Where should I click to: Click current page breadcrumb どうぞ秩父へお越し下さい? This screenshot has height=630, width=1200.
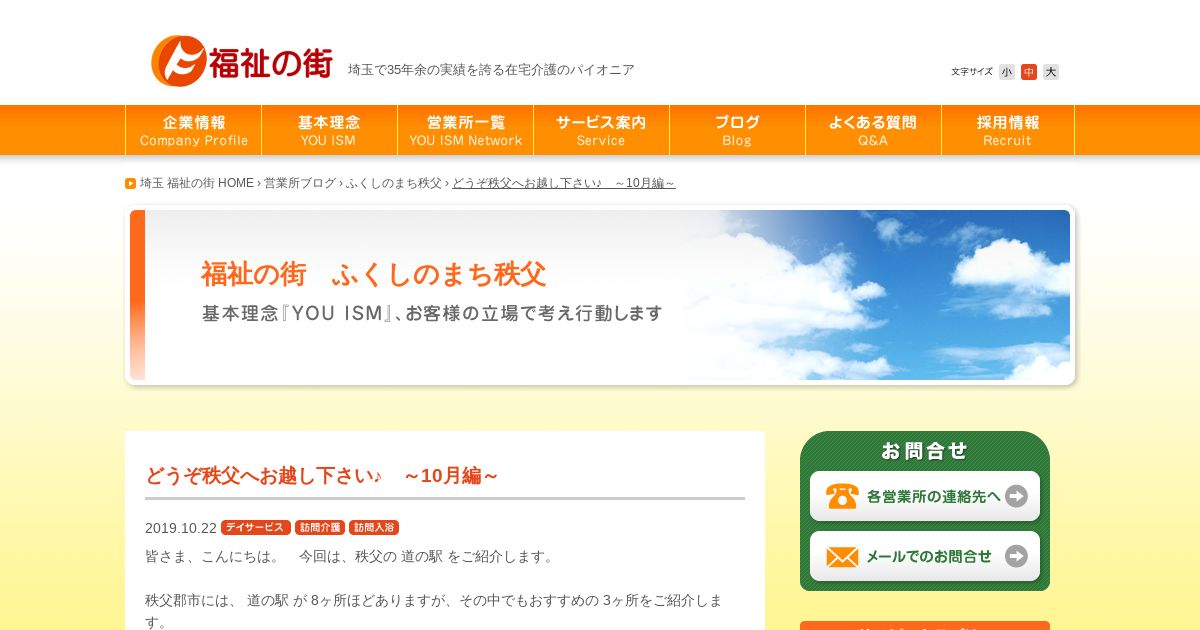pos(564,183)
